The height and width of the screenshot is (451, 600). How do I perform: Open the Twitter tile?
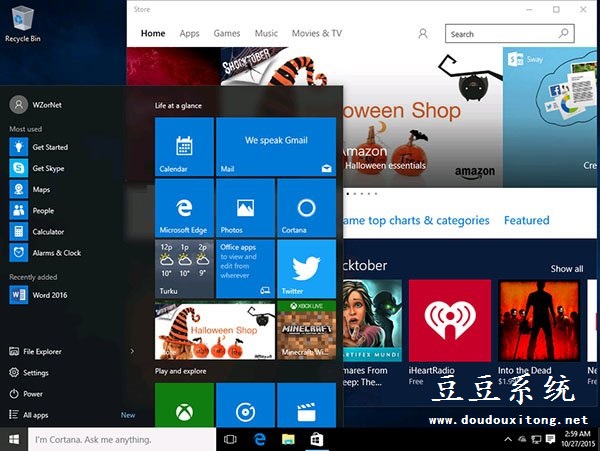pos(307,269)
